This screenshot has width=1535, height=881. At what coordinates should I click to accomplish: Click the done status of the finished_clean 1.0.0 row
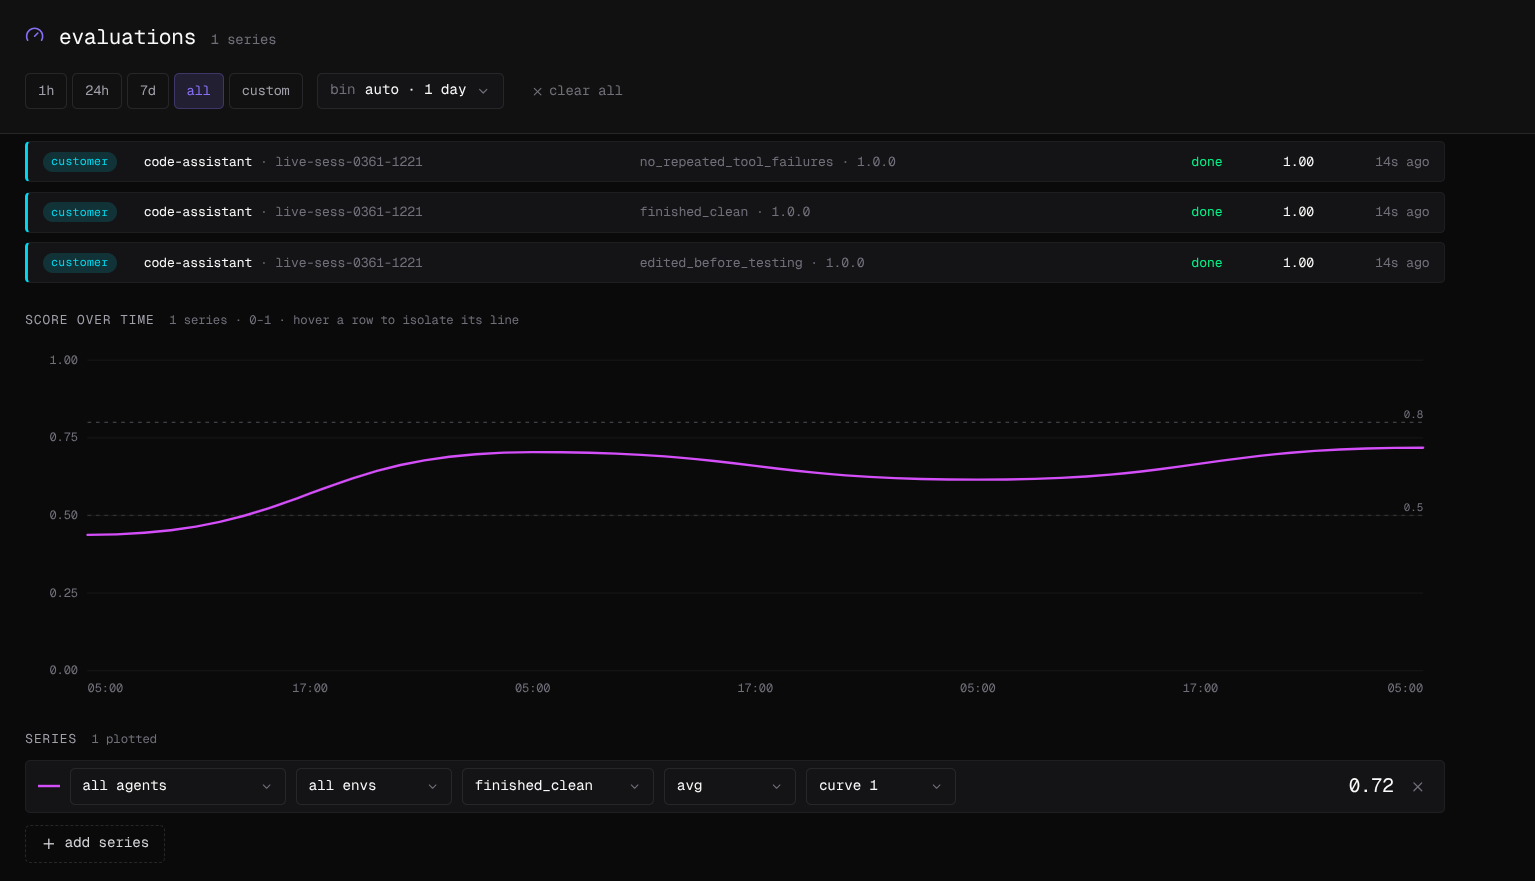(x=1206, y=212)
